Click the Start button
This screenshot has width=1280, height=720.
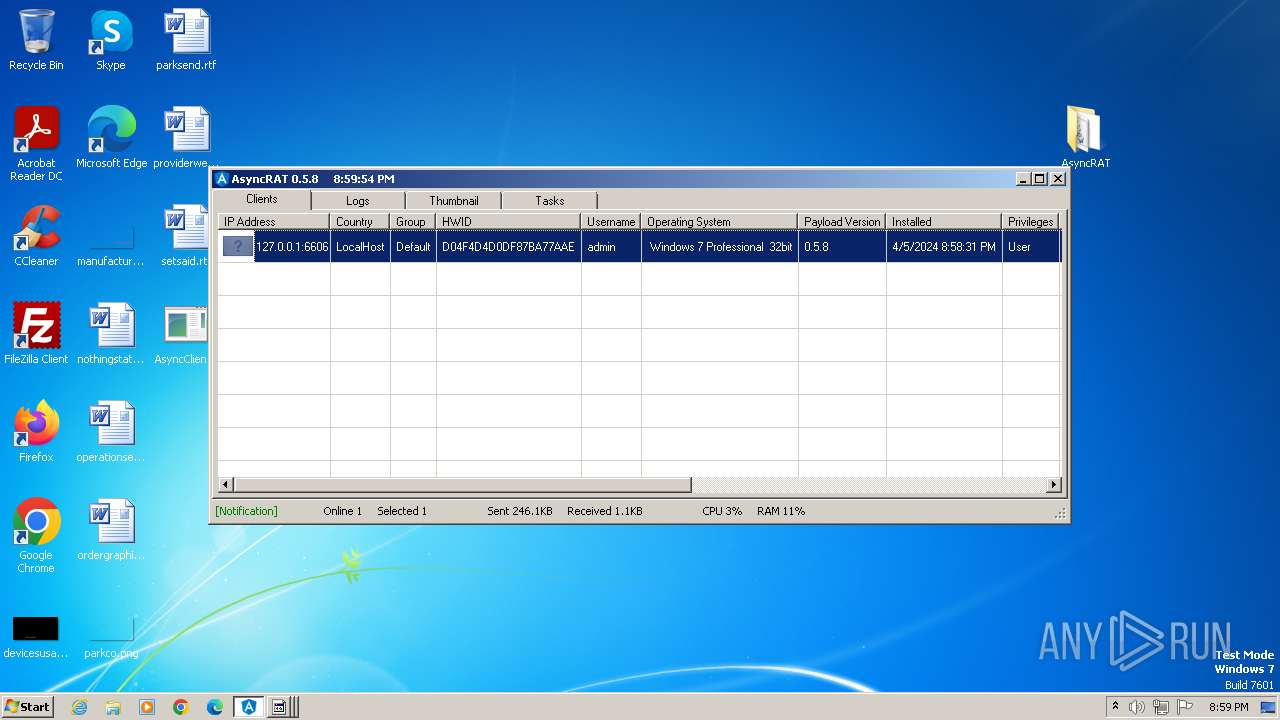tap(27, 706)
